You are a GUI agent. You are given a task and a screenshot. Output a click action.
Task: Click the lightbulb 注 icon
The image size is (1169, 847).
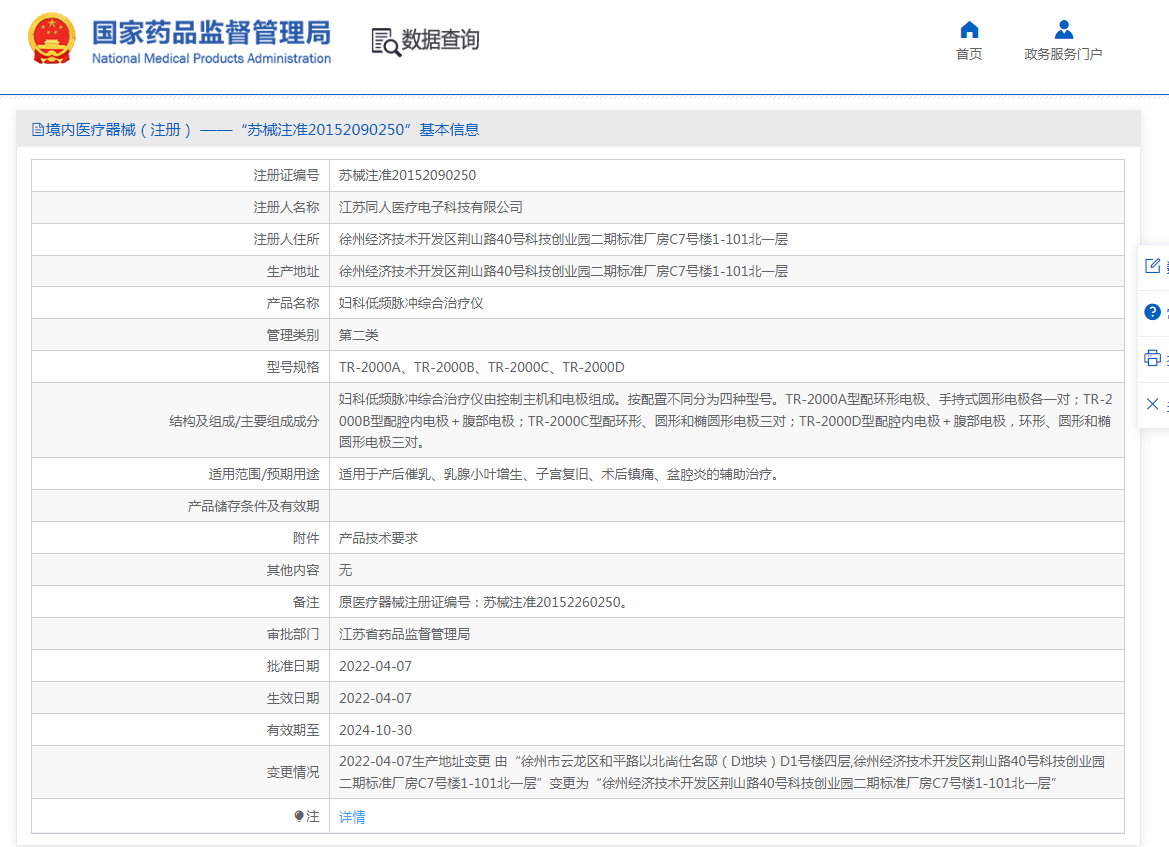point(299,816)
